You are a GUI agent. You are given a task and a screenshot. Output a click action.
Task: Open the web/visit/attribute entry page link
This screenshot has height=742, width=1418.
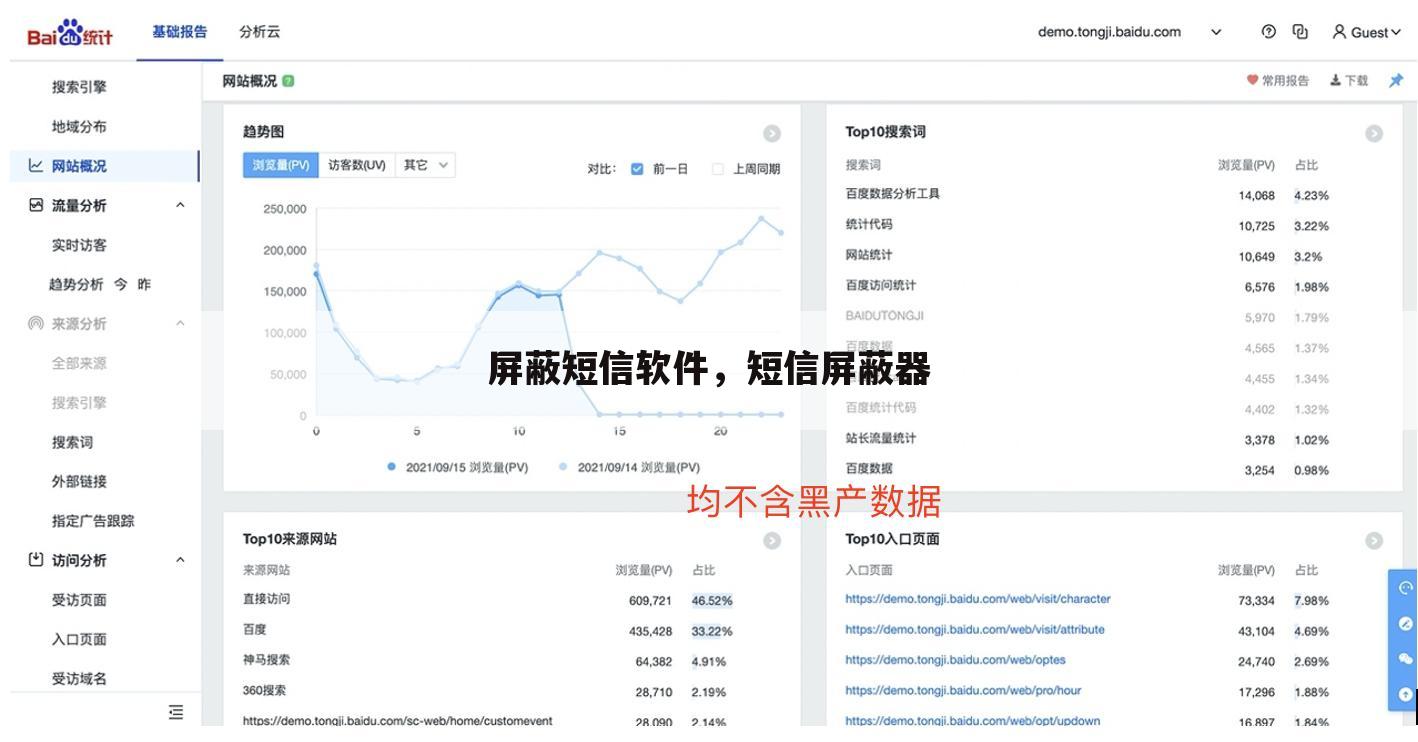pos(975,630)
